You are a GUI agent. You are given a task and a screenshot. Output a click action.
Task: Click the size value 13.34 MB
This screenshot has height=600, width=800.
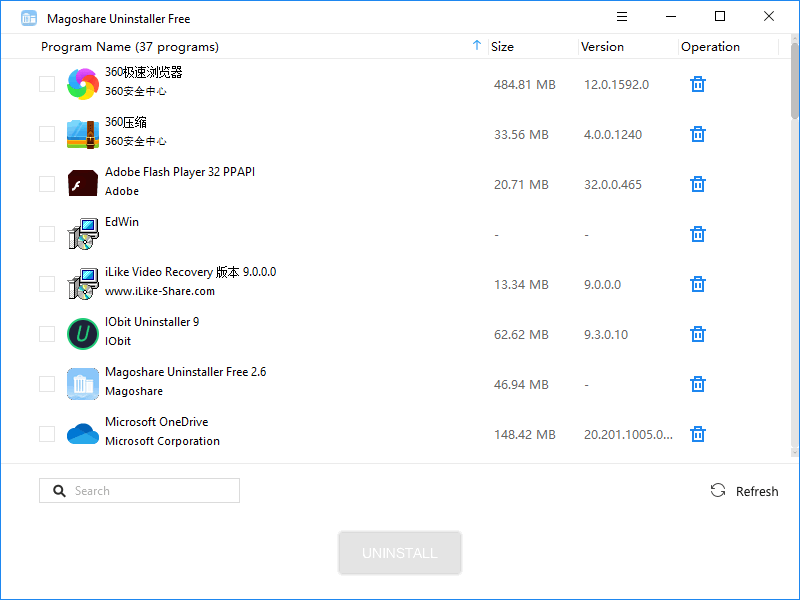[x=521, y=285]
